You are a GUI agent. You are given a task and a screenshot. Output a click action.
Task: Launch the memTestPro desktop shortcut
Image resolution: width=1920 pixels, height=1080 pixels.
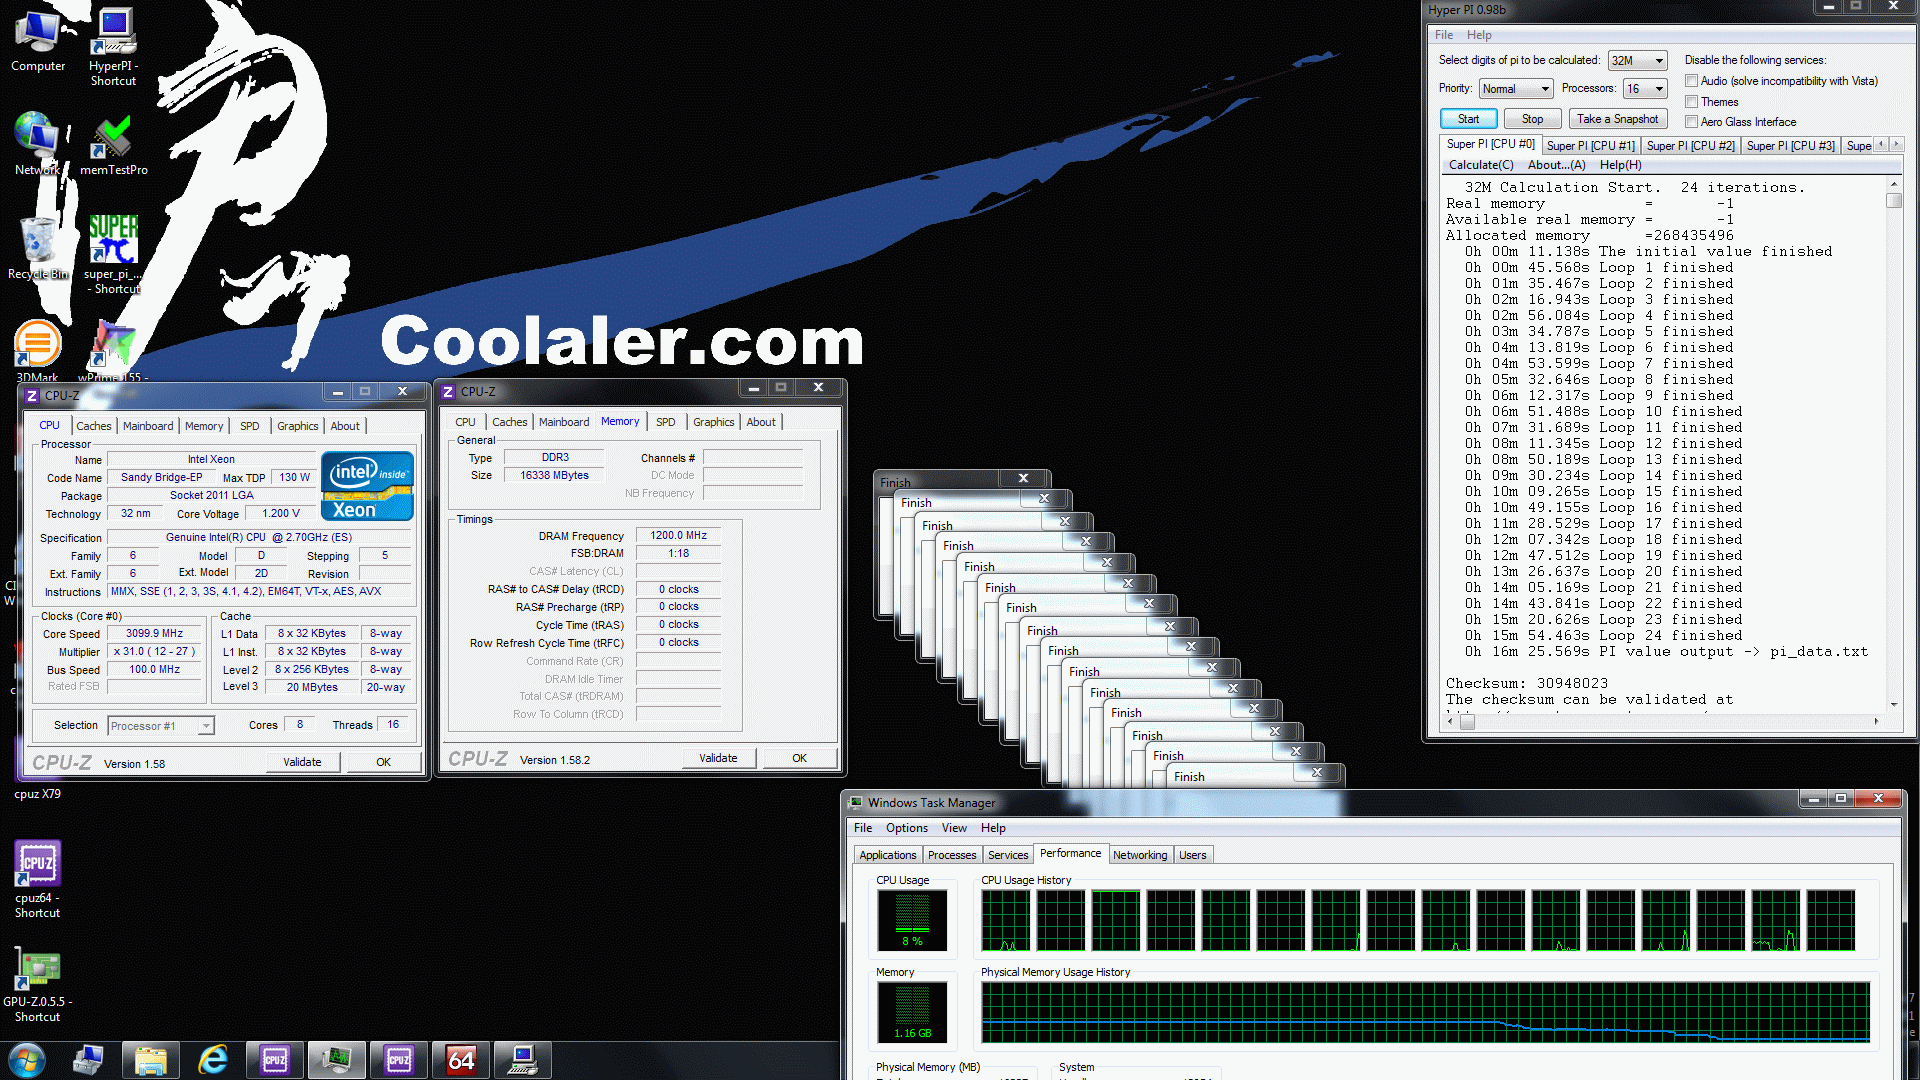point(113,145)
